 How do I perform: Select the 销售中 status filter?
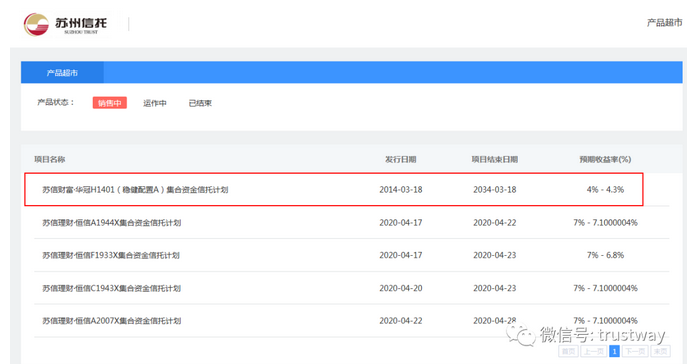(x=110, y=103)
